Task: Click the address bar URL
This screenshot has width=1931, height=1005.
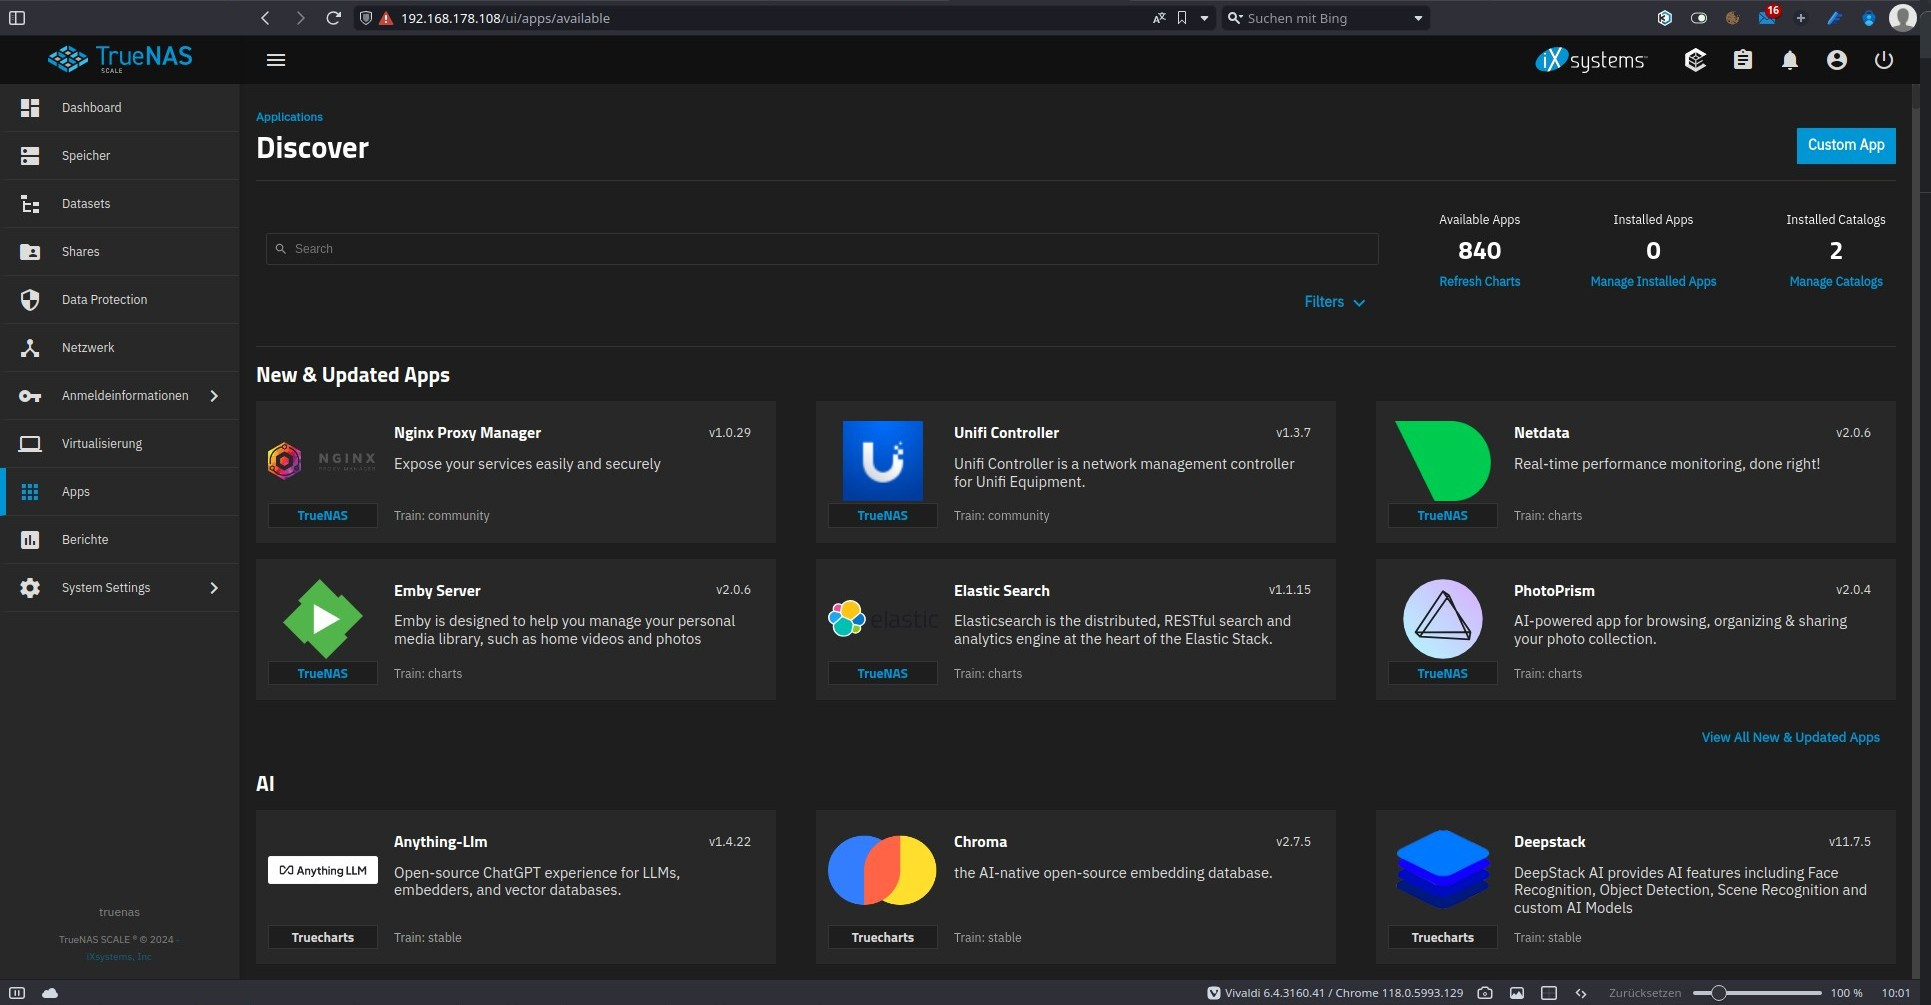Action: [x=505, y=18]
